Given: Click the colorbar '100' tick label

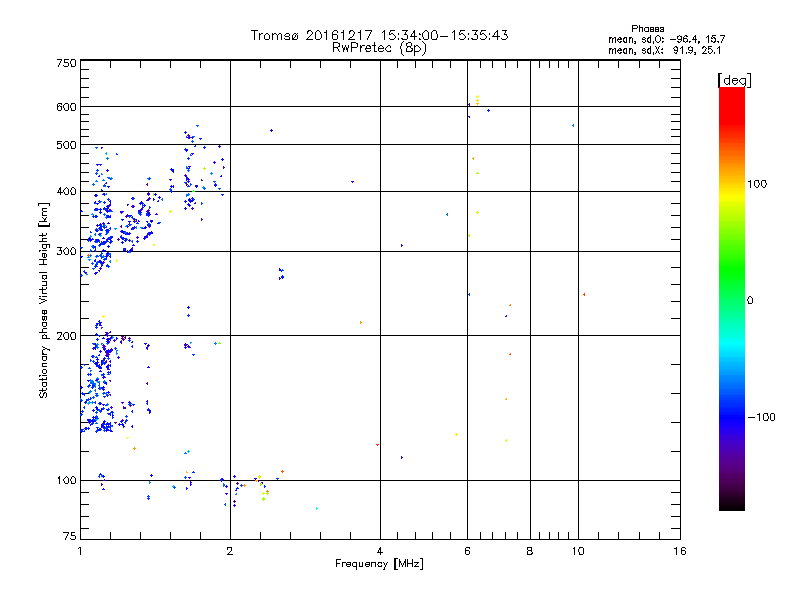Looking at the screenshot, I should (x=757, y=184).
